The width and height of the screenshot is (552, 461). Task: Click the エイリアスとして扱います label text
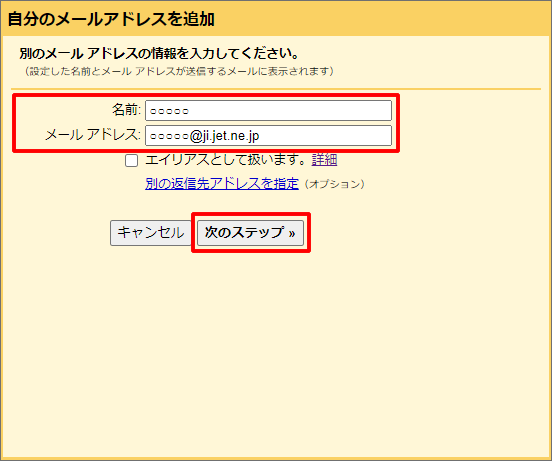pos(226,160)
